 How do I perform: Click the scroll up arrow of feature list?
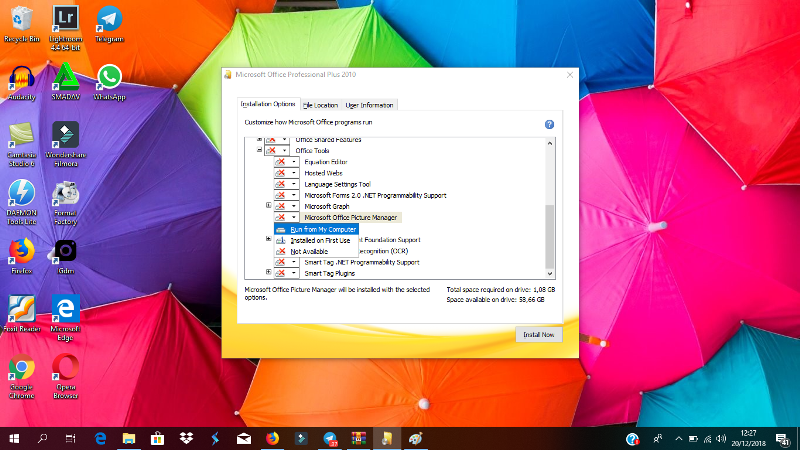pyautogui.click(x=549, y=143)
